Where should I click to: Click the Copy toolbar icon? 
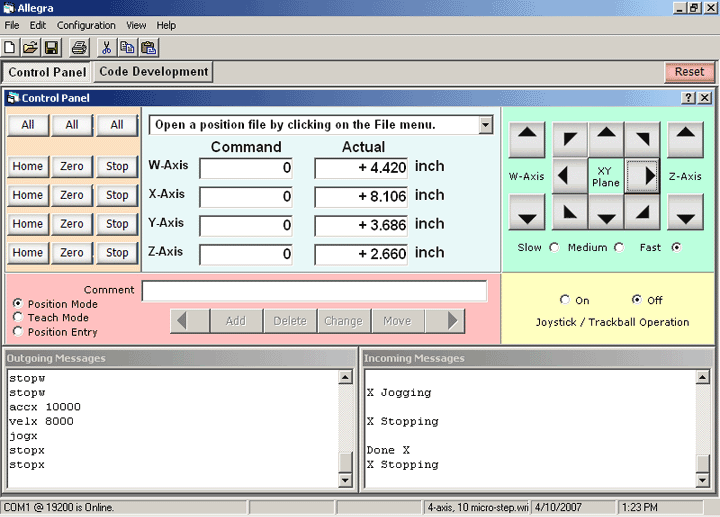click(x=127, y=48)
